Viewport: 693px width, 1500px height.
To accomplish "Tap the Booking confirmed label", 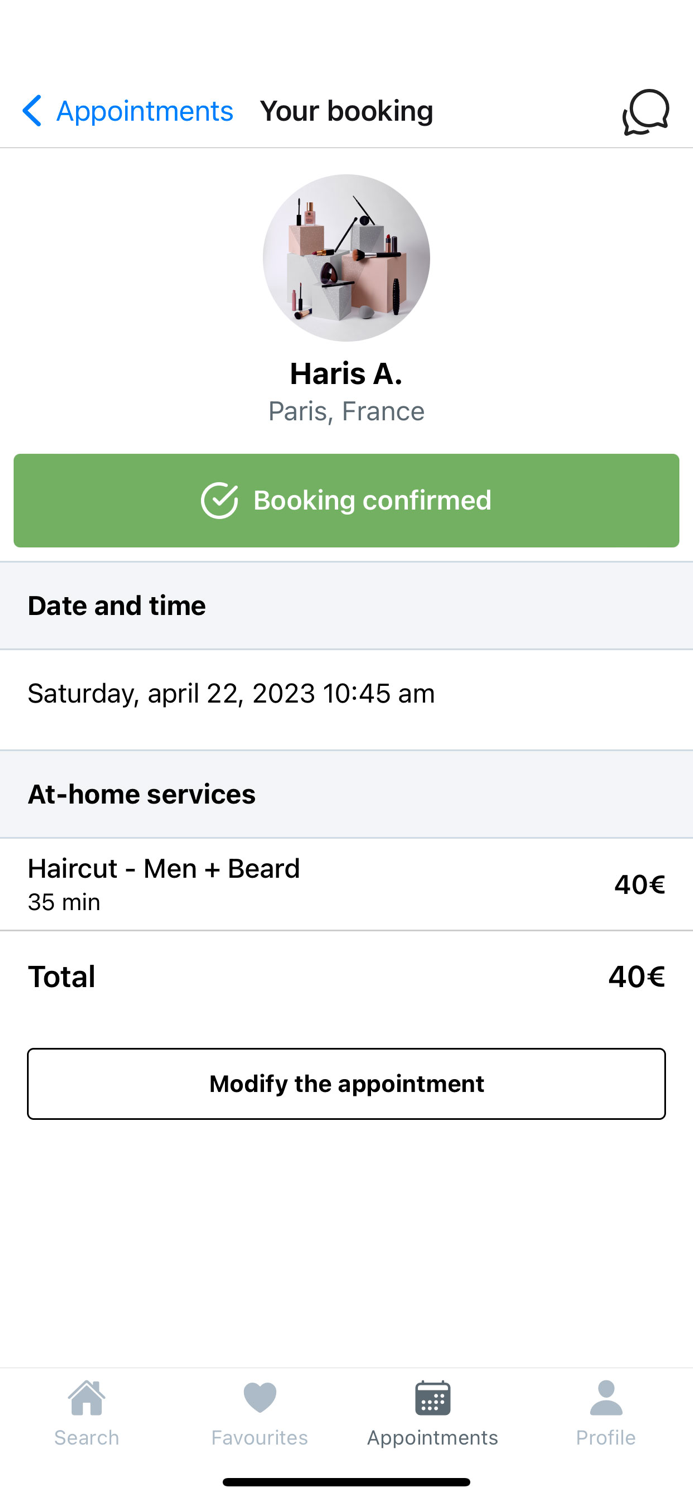I will tap(372, 500).
